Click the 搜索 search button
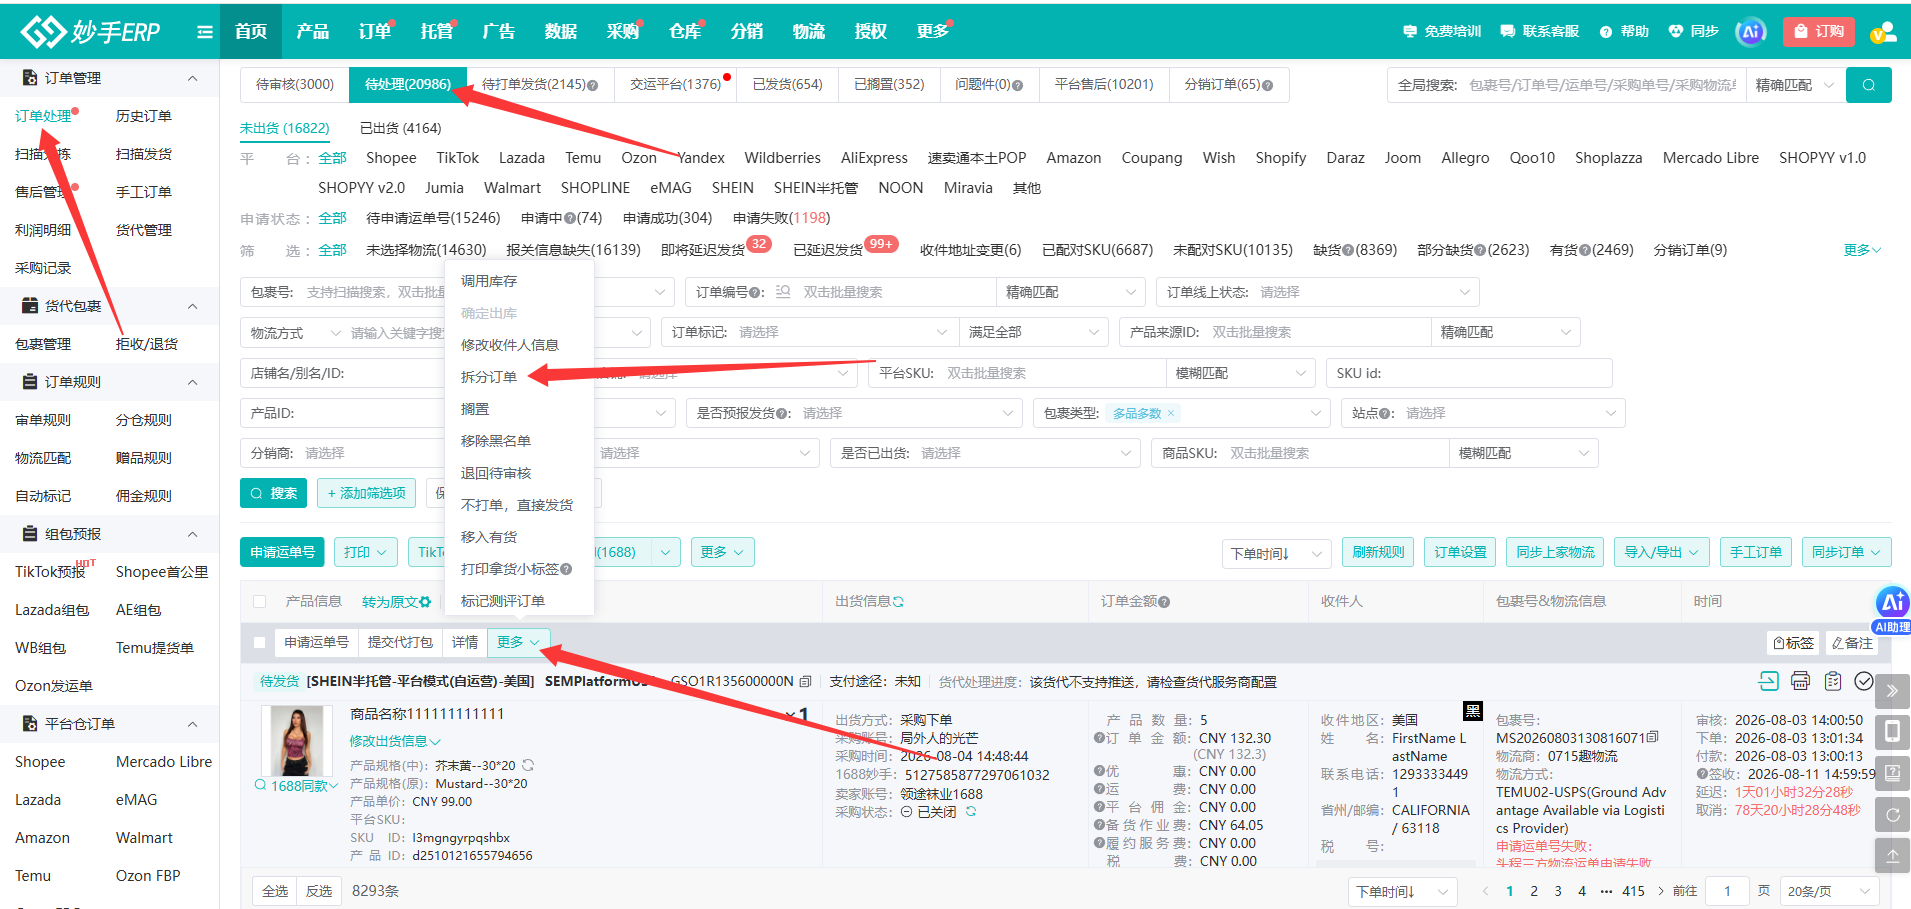Image resolution: width=1911 pixels, height=909 pixels. [x=273, y=493]
